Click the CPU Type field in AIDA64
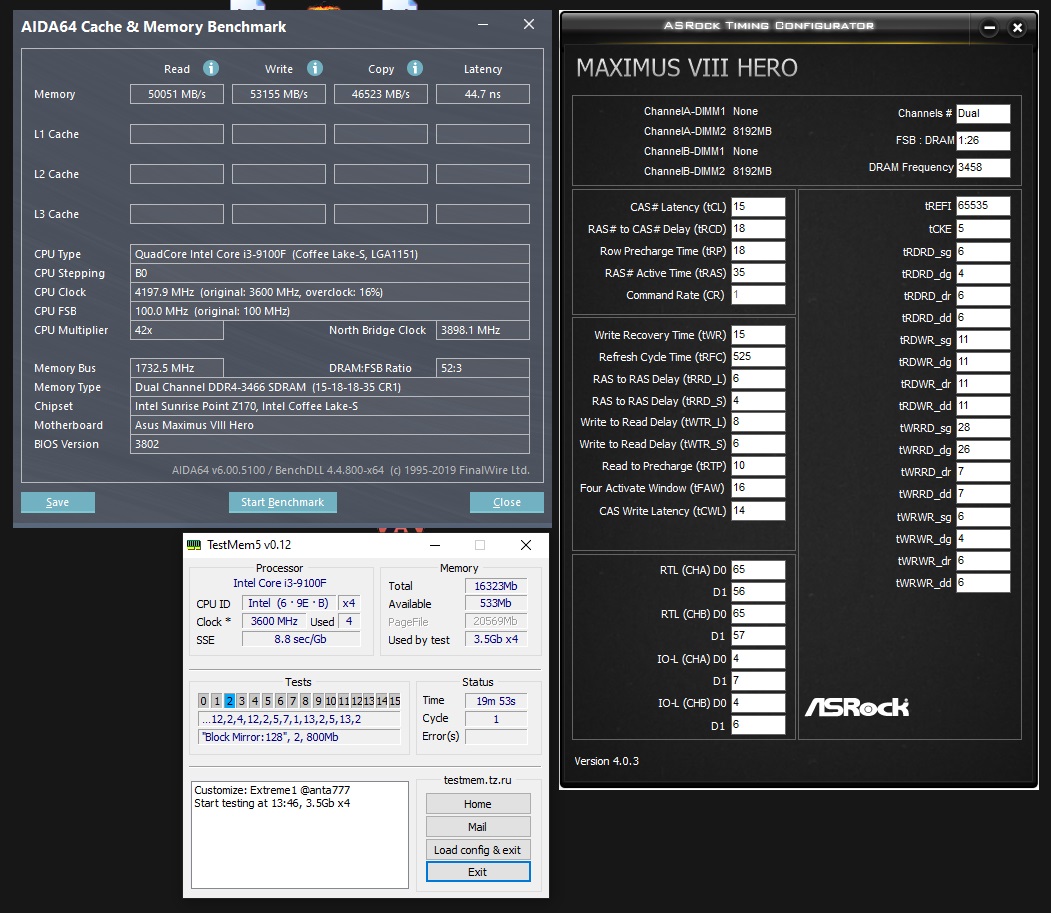 pyautogui.click(x=330, y=254)
